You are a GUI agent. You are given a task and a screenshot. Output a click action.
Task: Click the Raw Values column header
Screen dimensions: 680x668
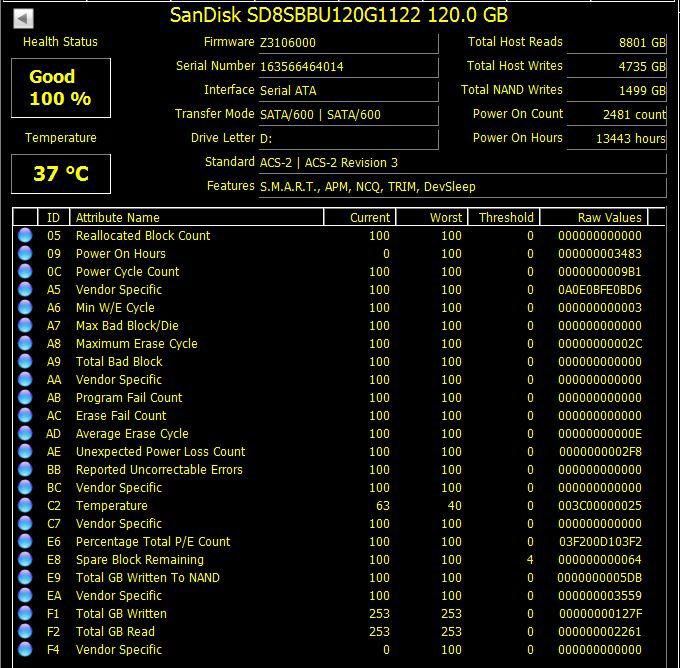coord(594,217)
